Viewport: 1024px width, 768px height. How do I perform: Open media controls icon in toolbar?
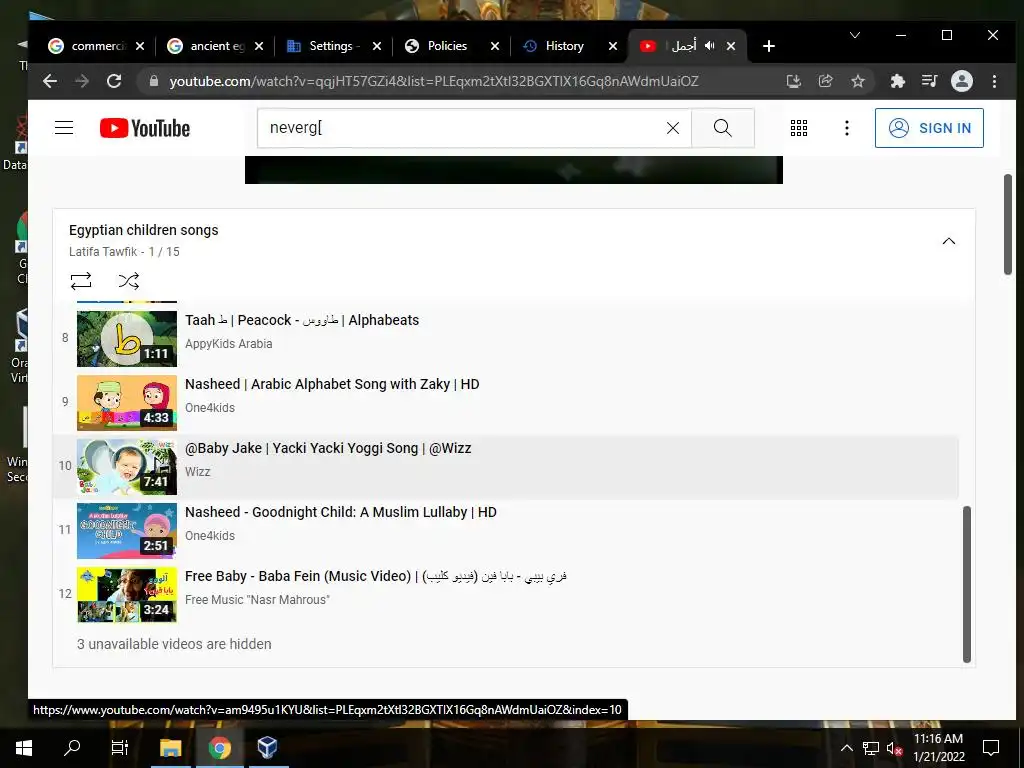929,81
